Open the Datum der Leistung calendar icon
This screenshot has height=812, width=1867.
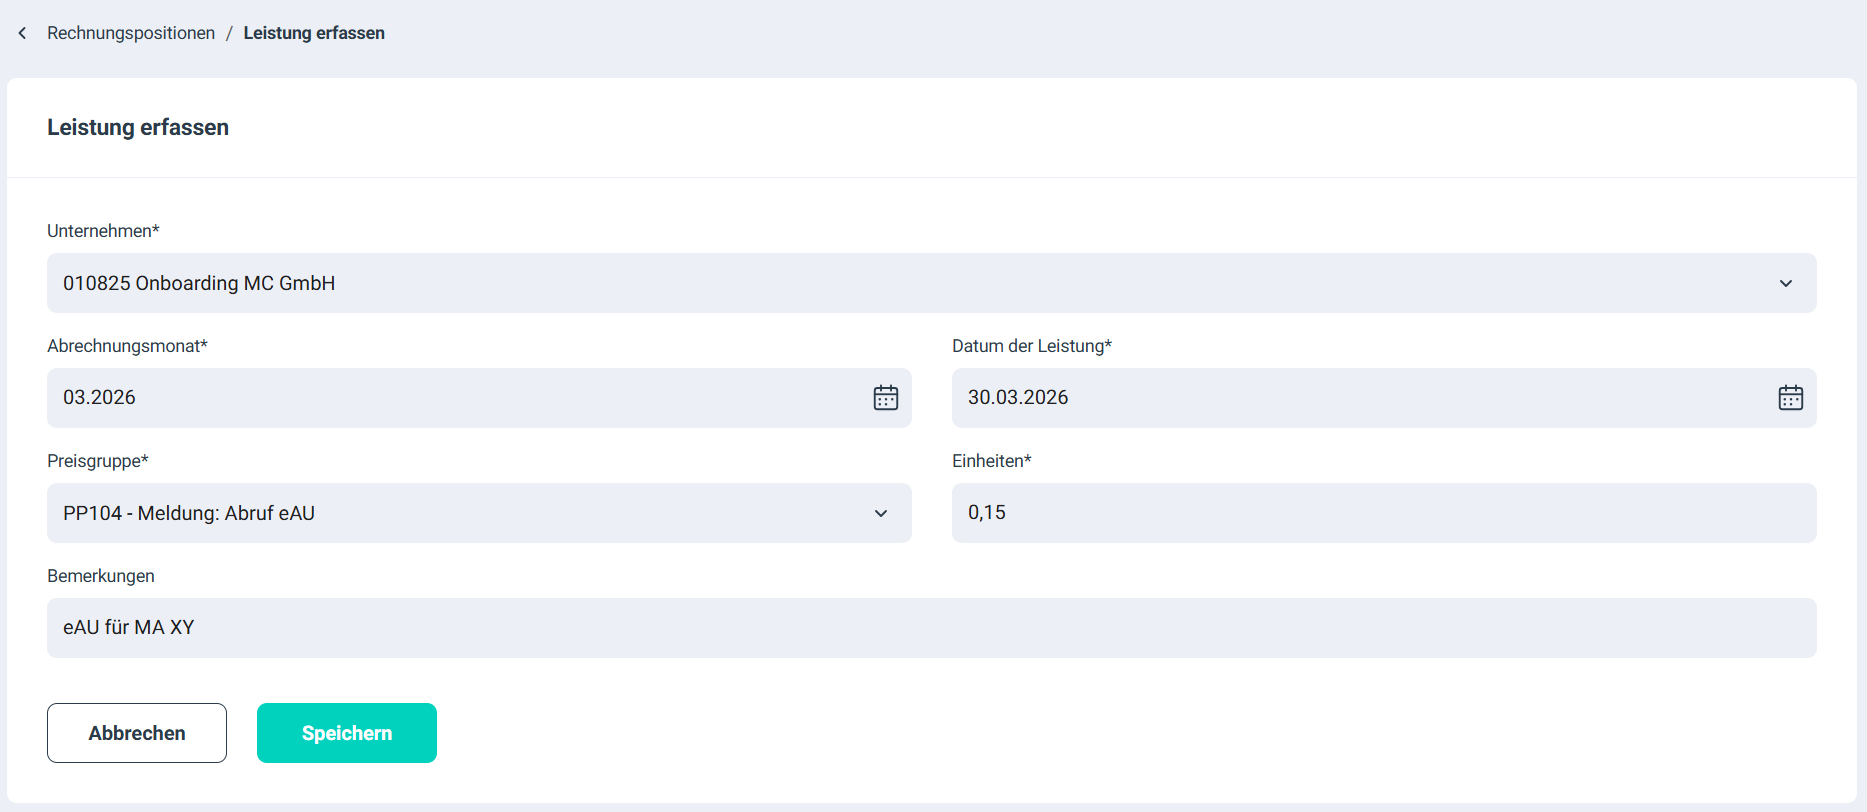(x=1790, y=398)
